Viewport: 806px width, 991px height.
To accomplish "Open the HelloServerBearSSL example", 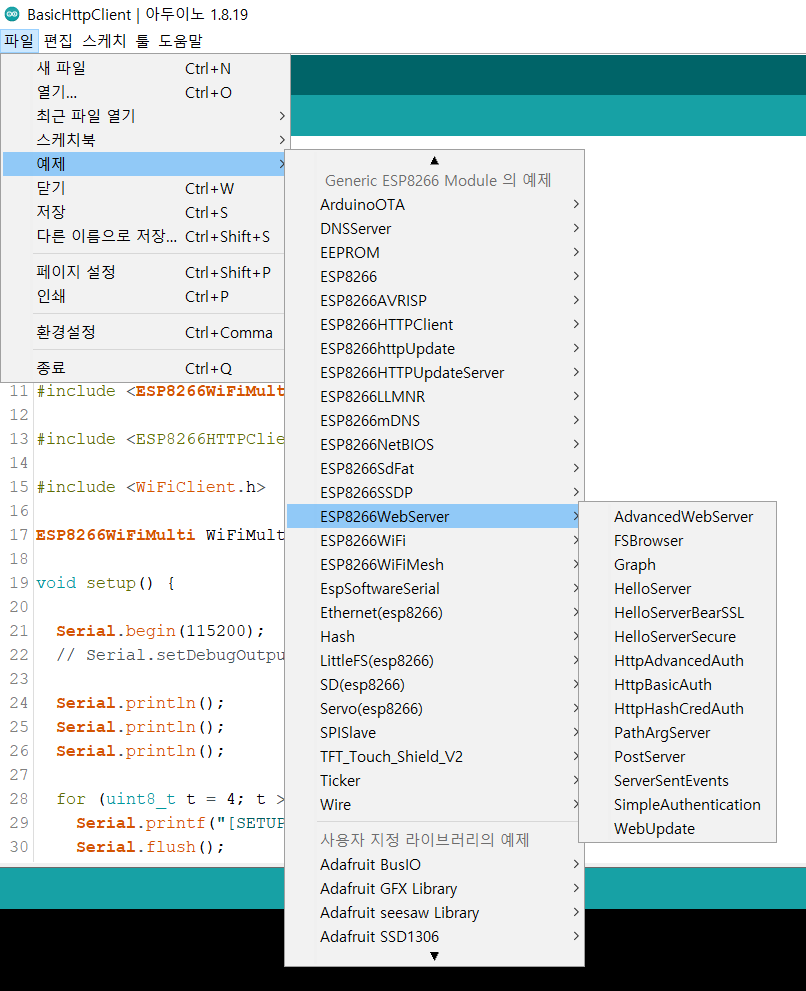I will (678, 613).
